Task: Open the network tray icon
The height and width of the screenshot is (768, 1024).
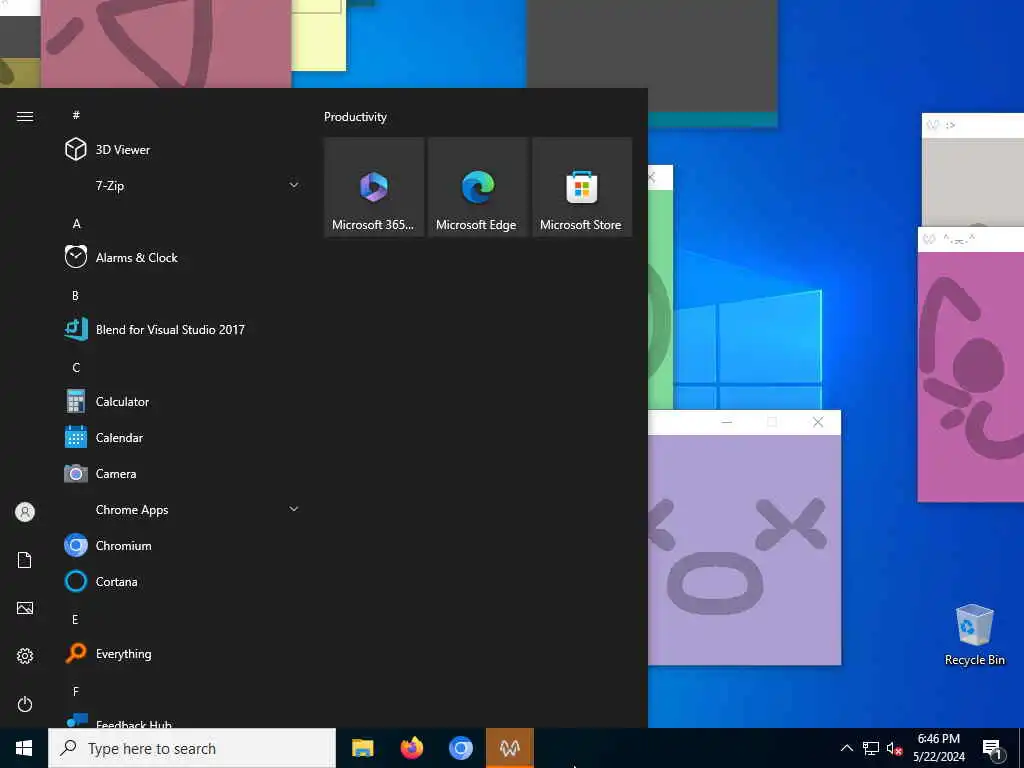Action: pyautogui.click(x=871, y=748)
